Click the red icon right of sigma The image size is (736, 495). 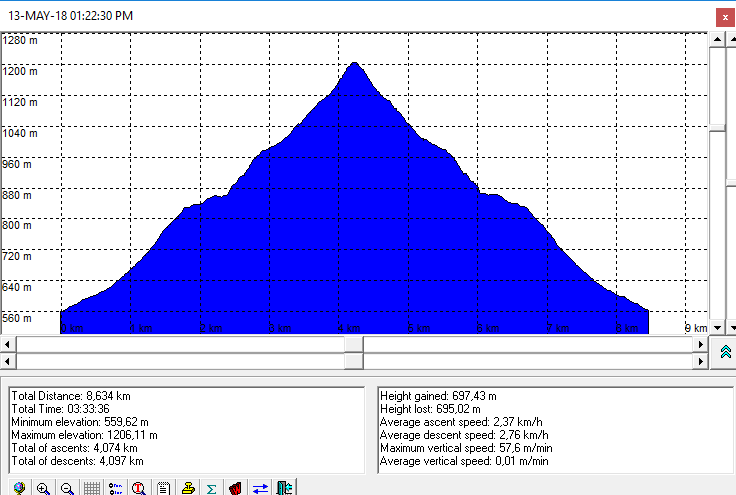click(235, 488)
